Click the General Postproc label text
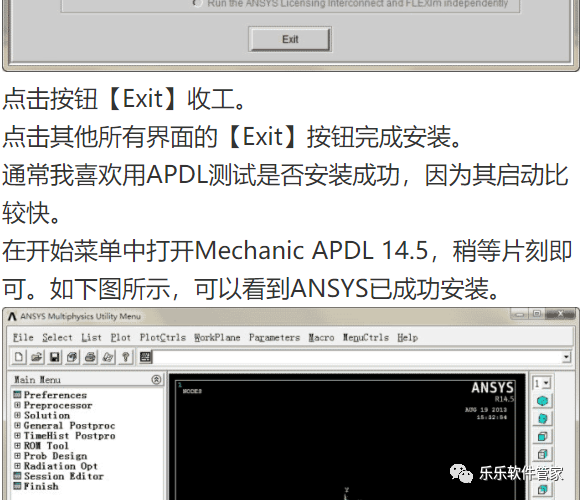The image size is (582, 500). [69, 425]
